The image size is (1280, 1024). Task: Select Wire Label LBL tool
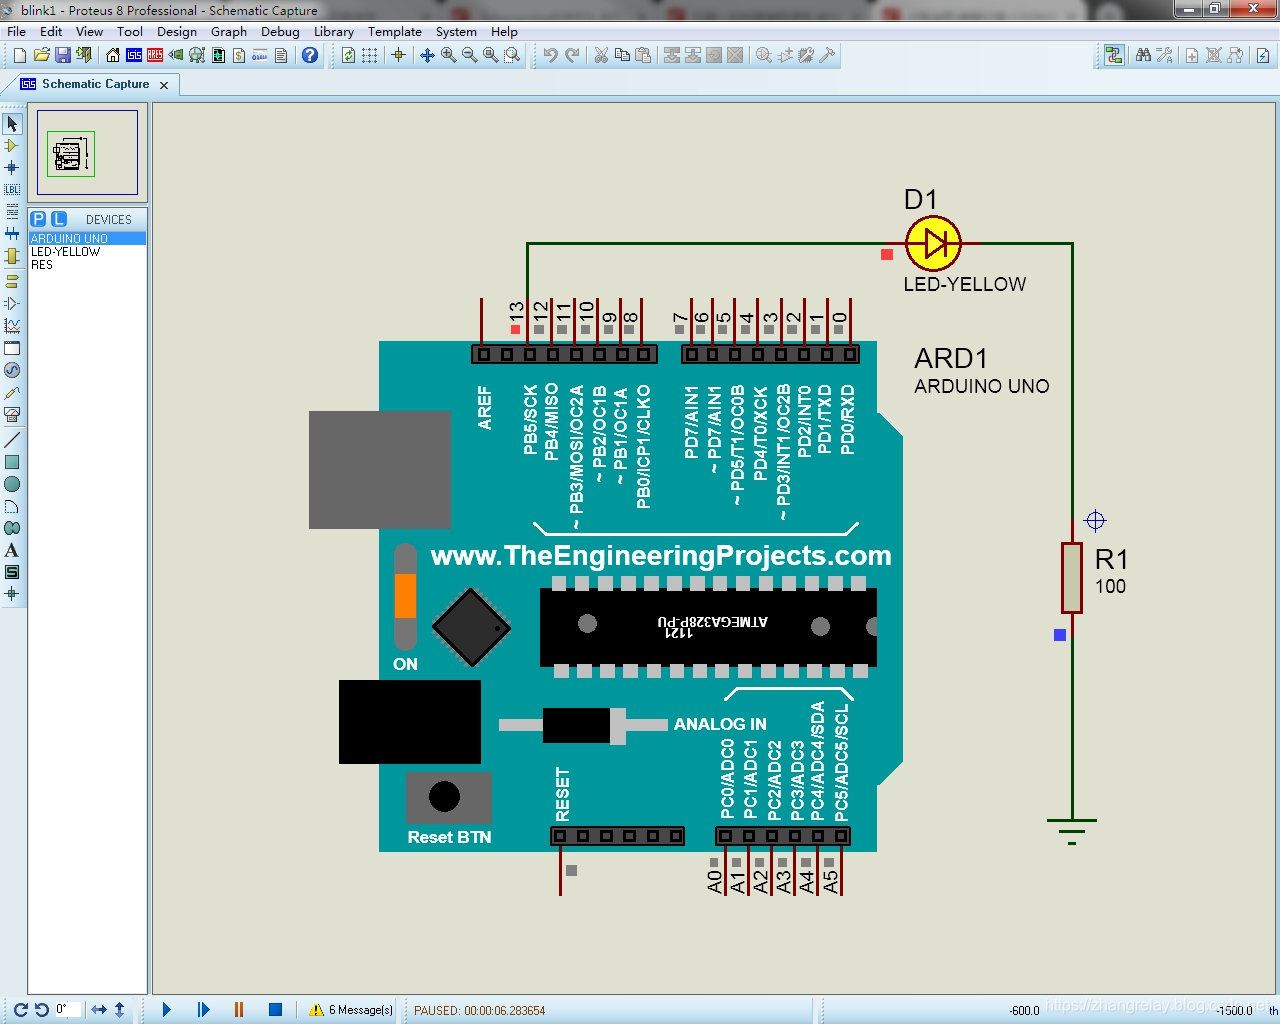pos(12,190)
